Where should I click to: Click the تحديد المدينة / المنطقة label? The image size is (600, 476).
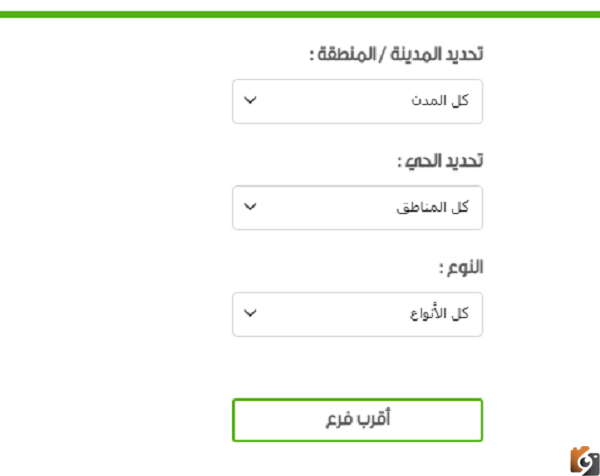pyautogui.click(x=396, y=54)
